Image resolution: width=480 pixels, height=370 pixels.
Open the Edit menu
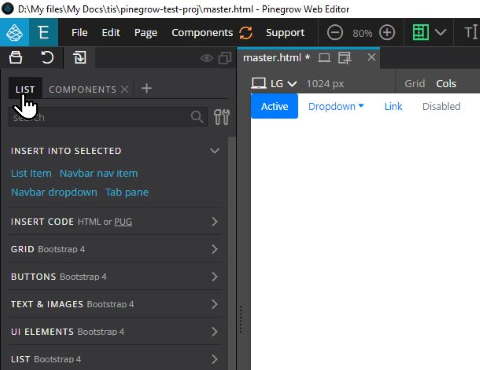click(111, 33)
